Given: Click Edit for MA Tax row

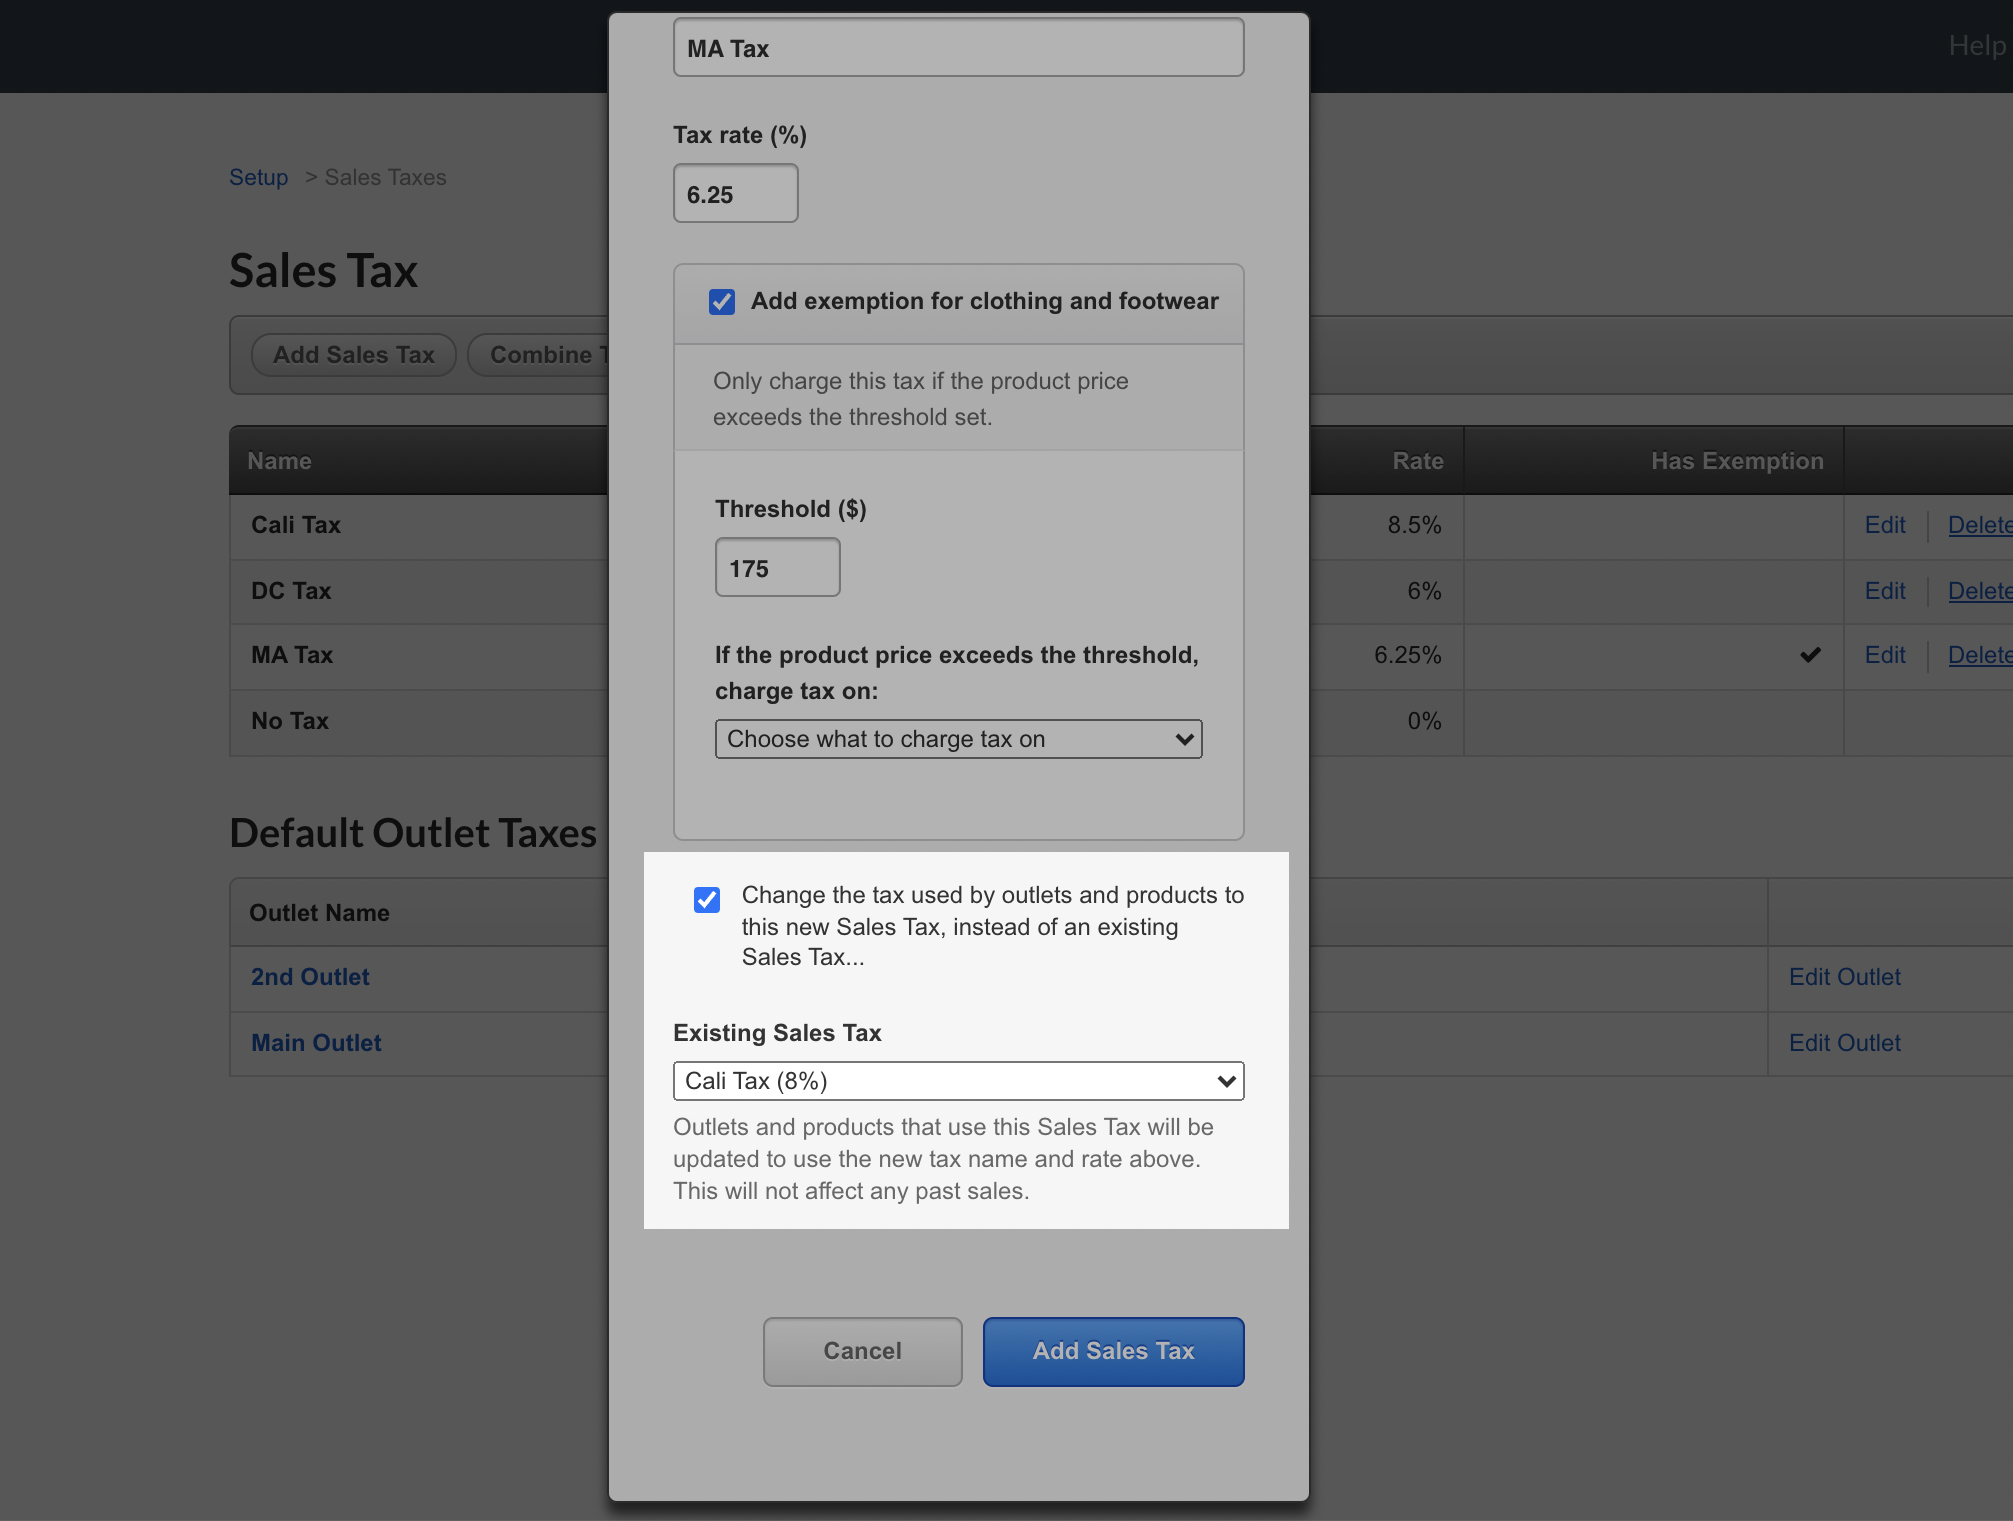Looking at the screenshot, I should 1885,655.
